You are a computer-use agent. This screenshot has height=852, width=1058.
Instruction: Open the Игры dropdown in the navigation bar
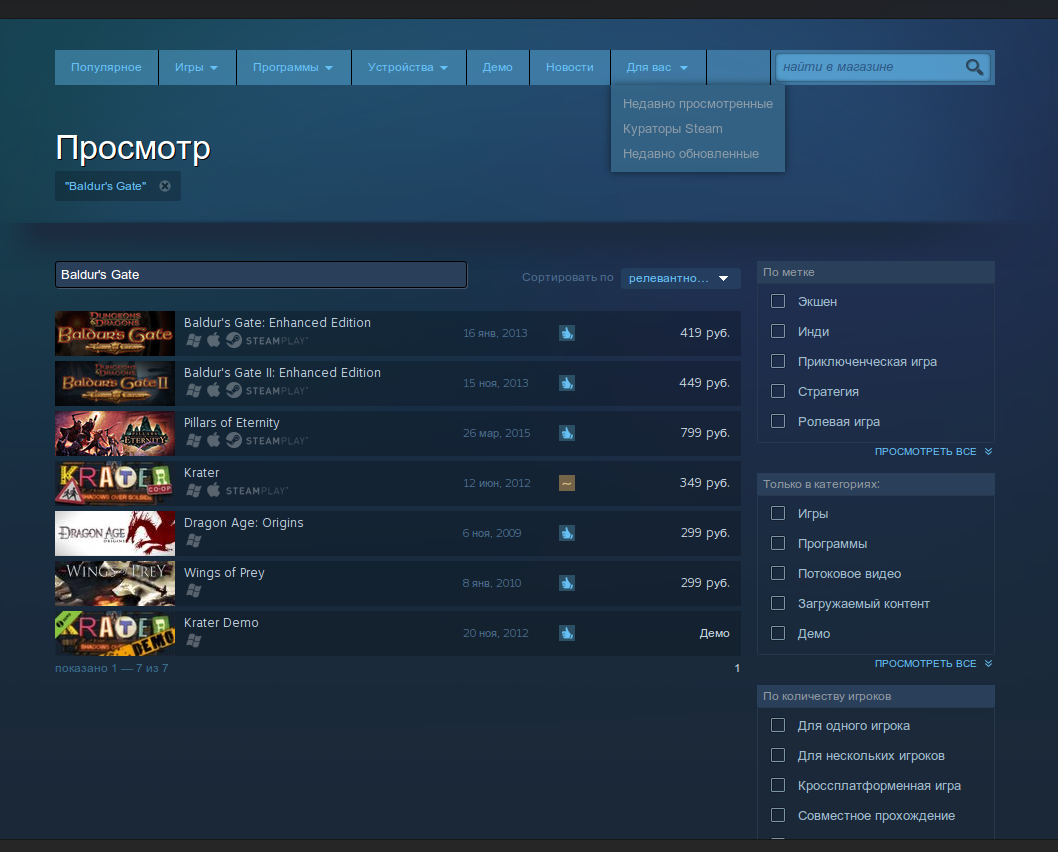tap(196, 67)
